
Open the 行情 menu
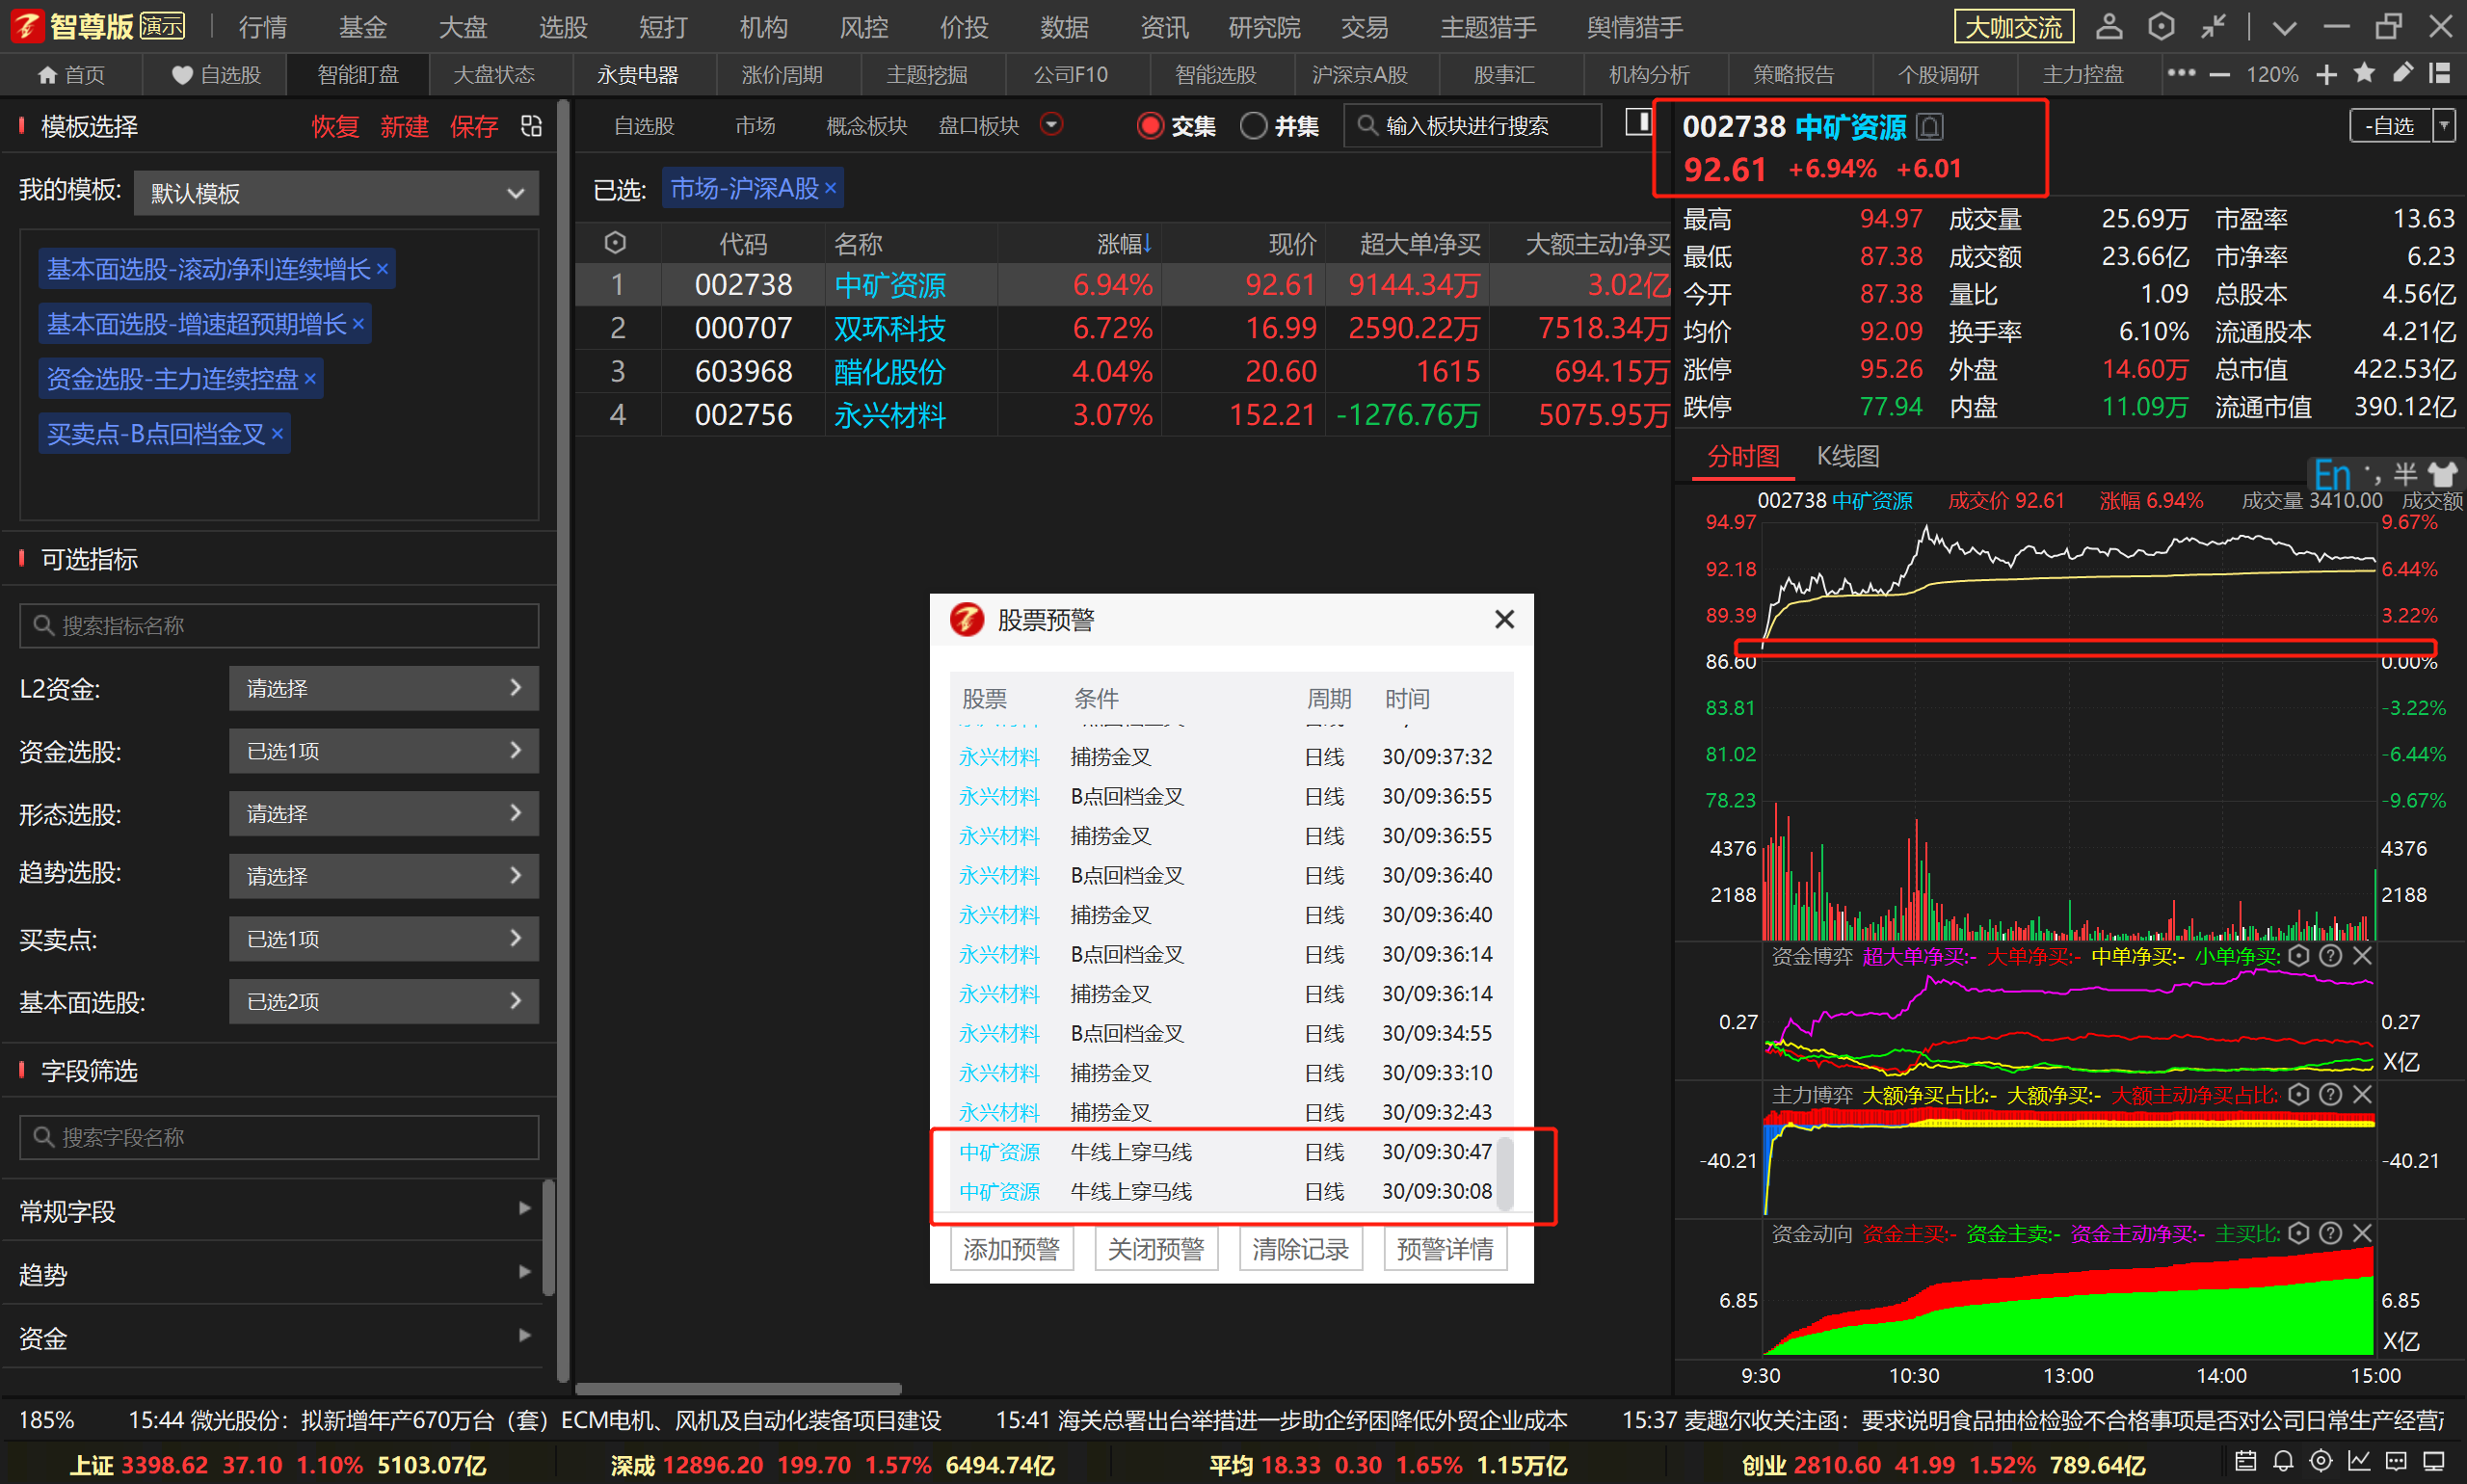click(x=263, y=27)
